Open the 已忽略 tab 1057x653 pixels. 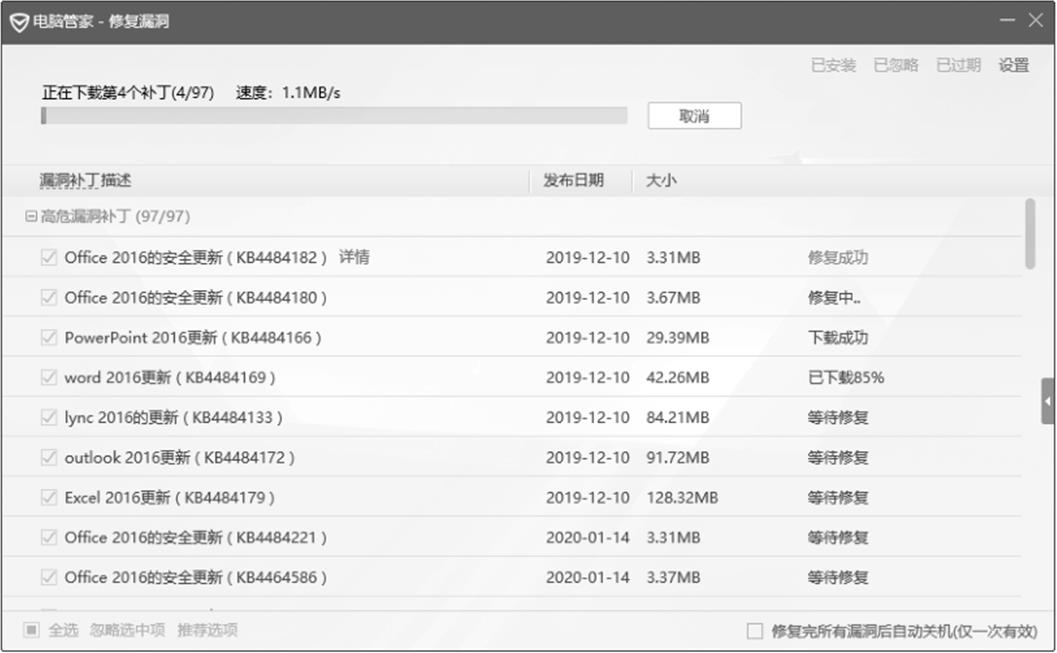(x=895, y=65)
